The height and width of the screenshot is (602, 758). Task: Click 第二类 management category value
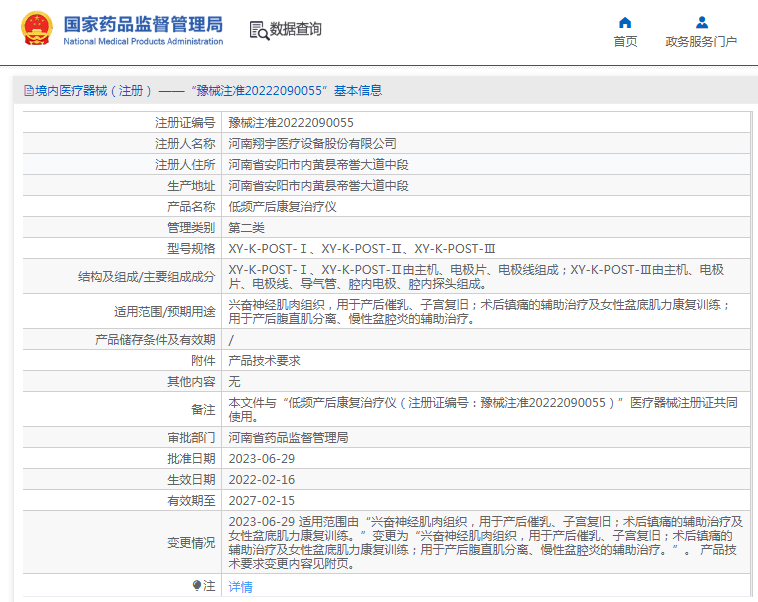pyautogui.click(x=246, y=228)
